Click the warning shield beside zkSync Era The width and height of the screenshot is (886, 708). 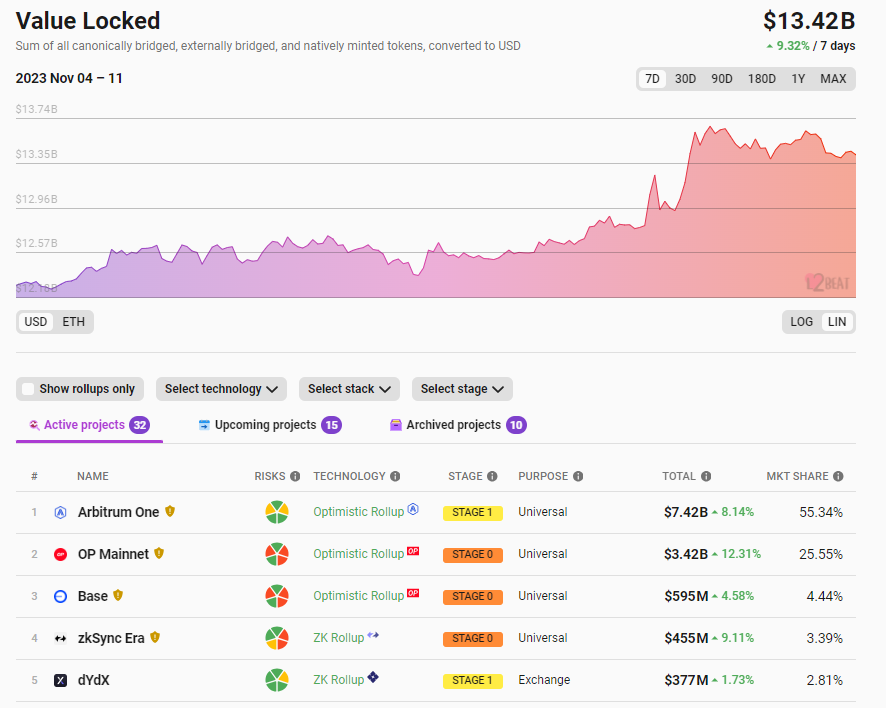tap(154, 637)
